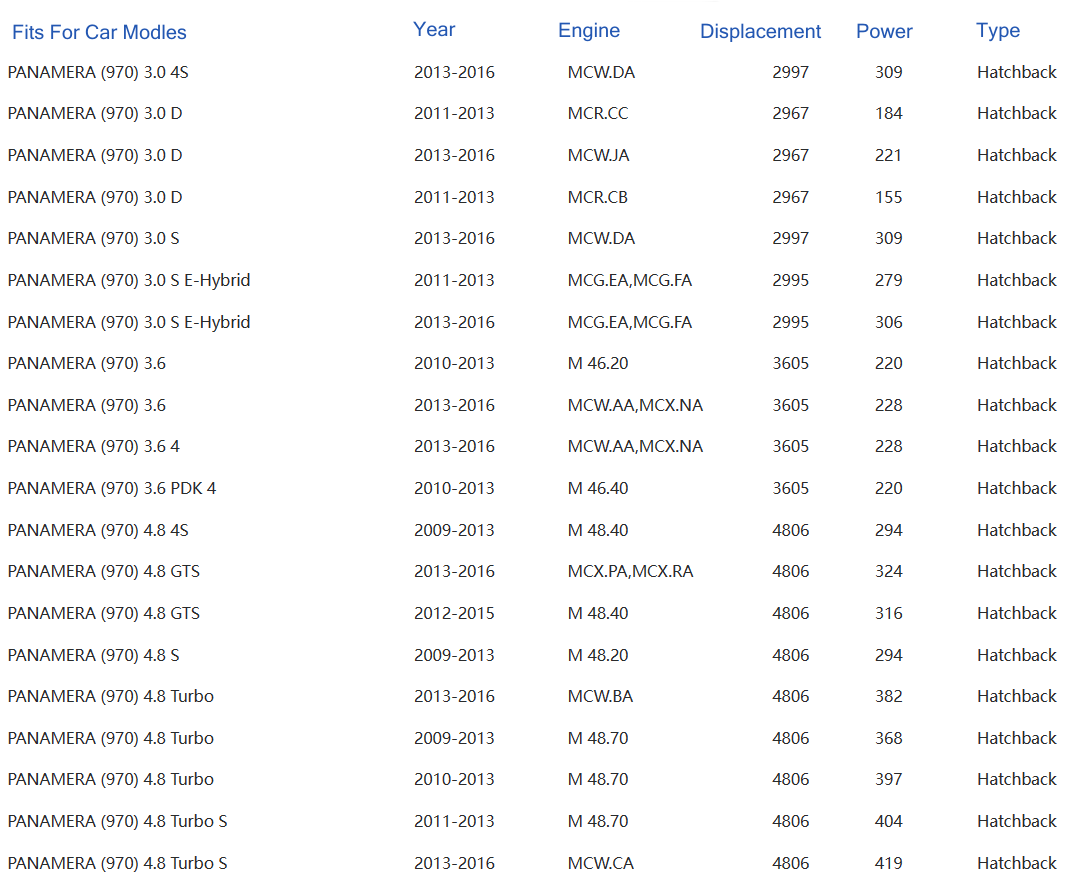Select engine code M 46.20
Screen dimensions: 1070x881
pos(598,364)
